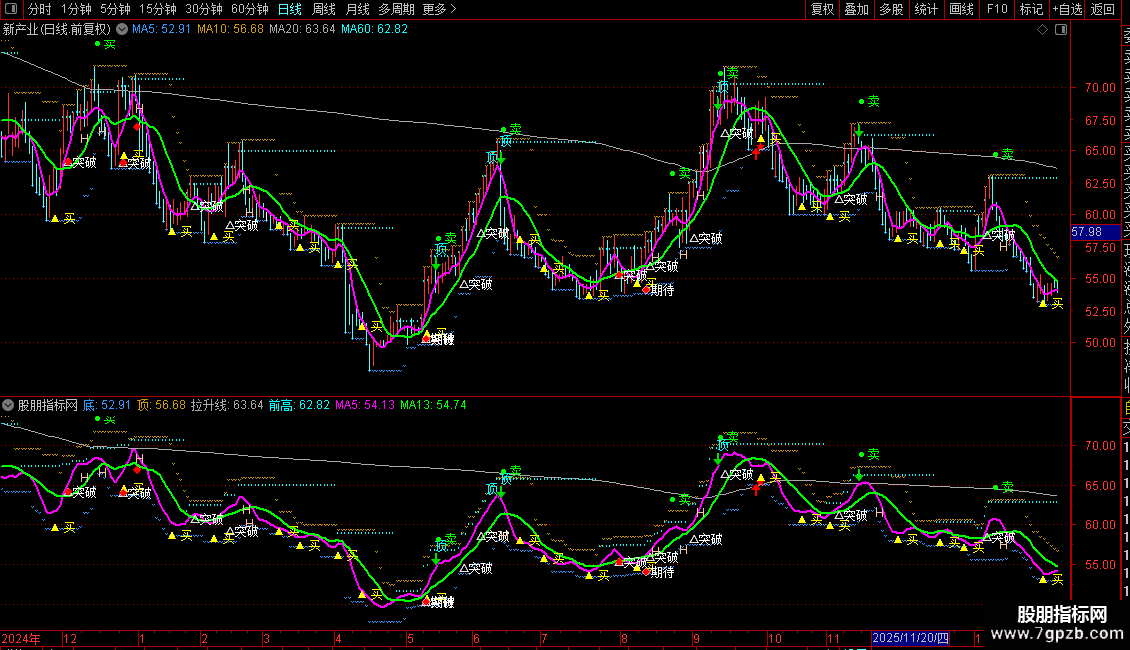The image size is (1130, 650).
Task: Click the 拉升线: 63.64 indicator value
Action: click(227, 405)
